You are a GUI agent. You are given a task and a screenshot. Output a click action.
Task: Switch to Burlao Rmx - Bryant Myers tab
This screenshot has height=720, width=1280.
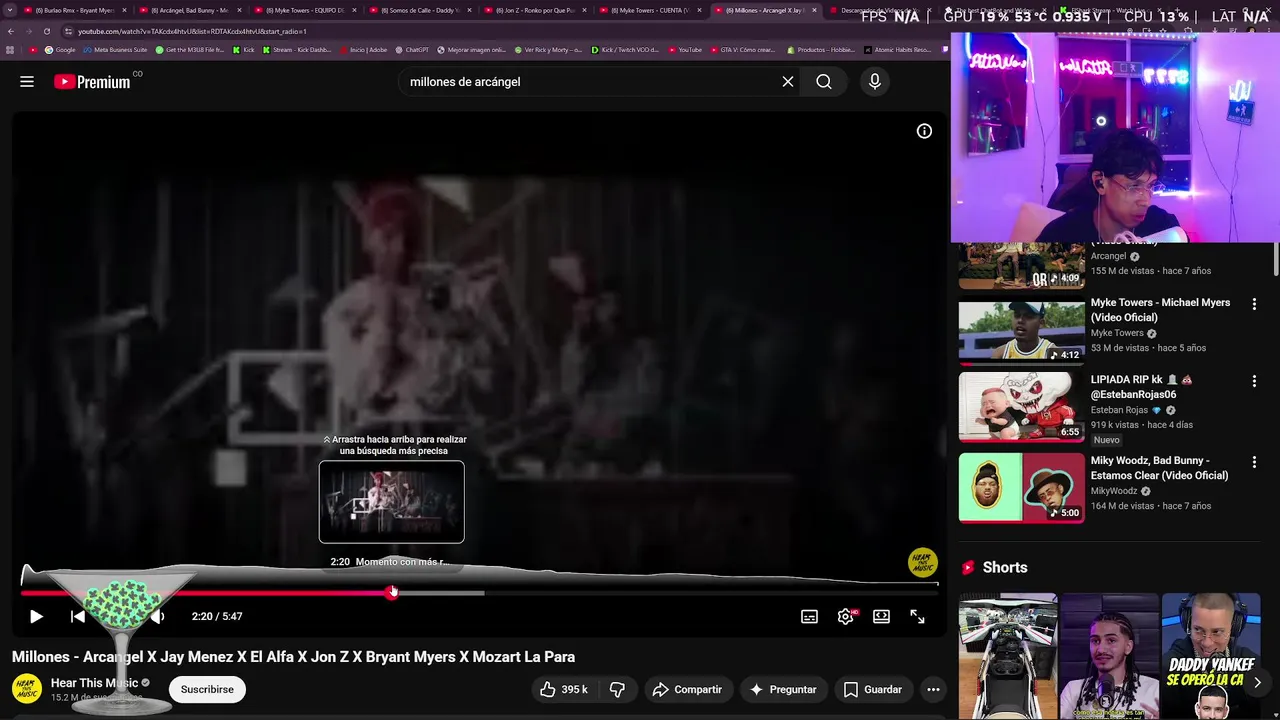point(74,10)
